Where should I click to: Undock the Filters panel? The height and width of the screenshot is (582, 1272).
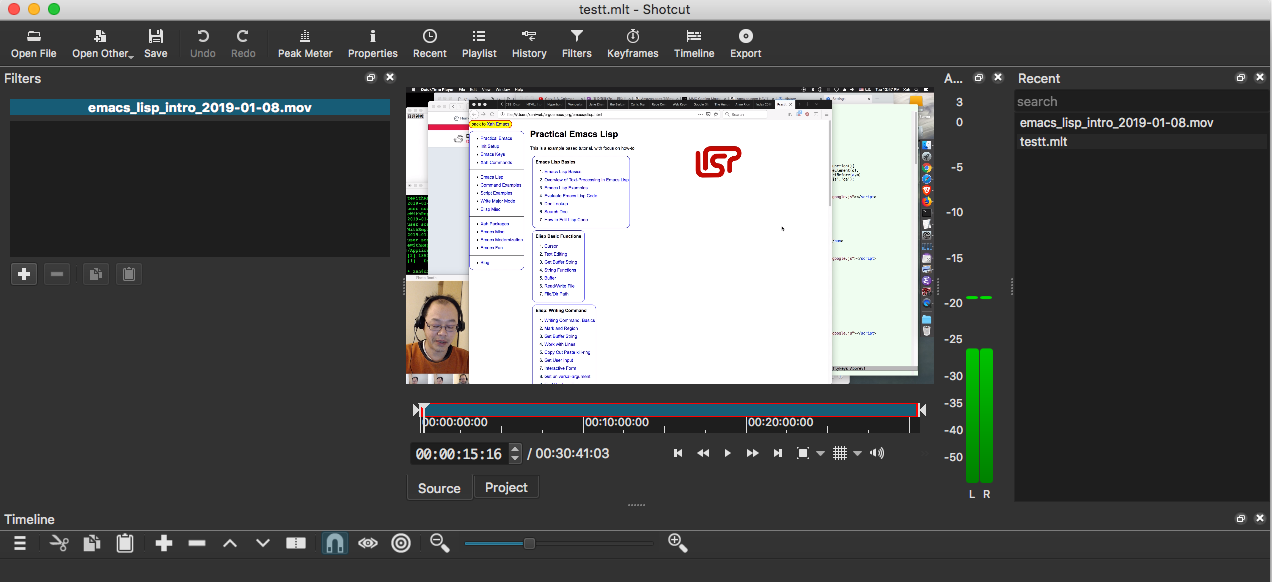(371, 78)
